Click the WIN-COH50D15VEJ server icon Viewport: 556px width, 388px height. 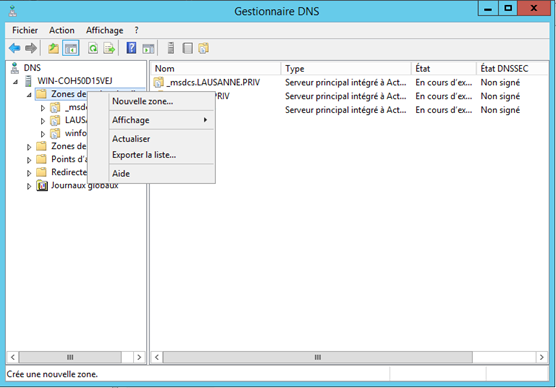point(28,81)
